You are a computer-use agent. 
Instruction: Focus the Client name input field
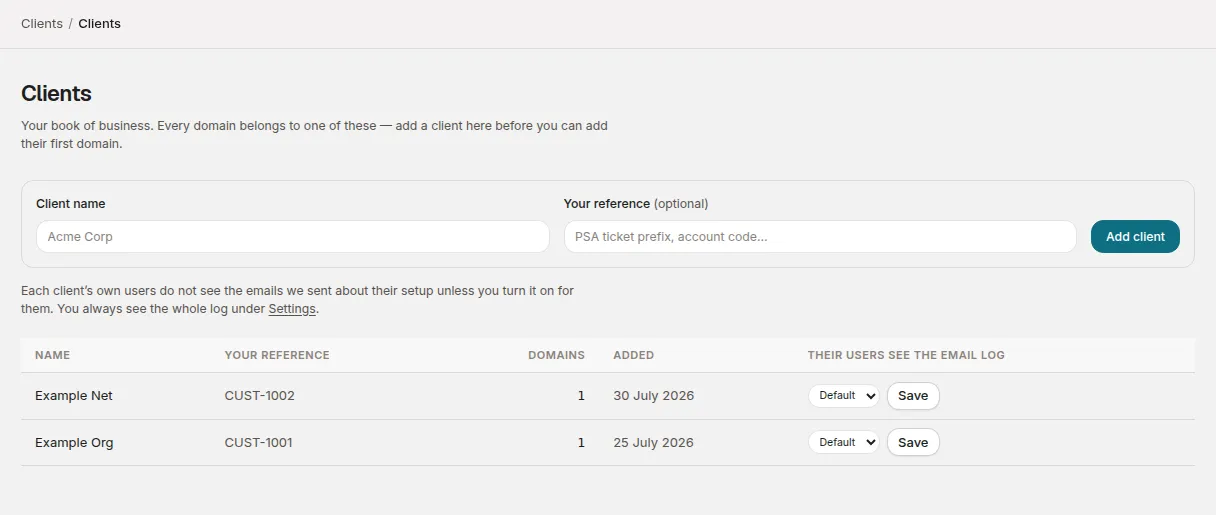[x=293, y=237]
